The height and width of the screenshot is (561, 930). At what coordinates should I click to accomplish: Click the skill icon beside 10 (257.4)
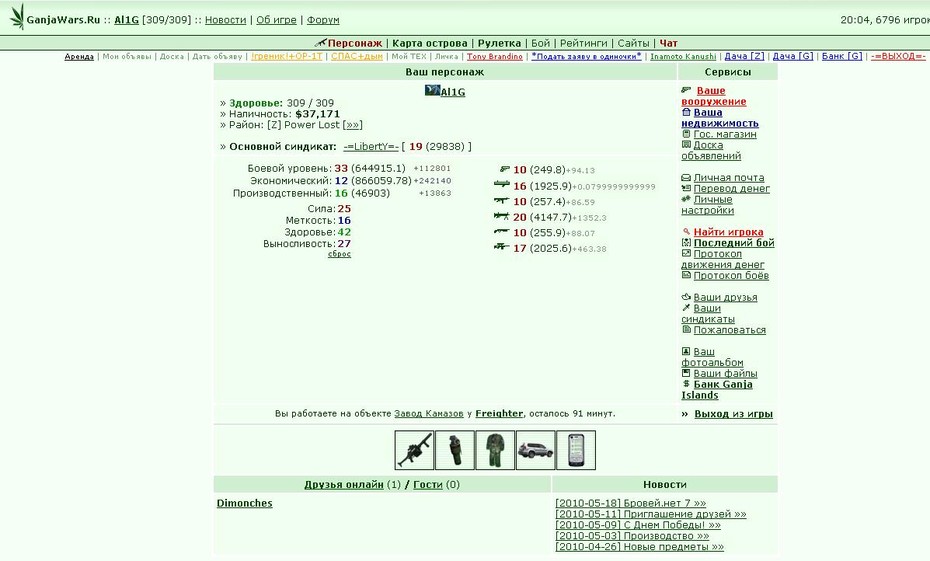click(x=502, y=201)
